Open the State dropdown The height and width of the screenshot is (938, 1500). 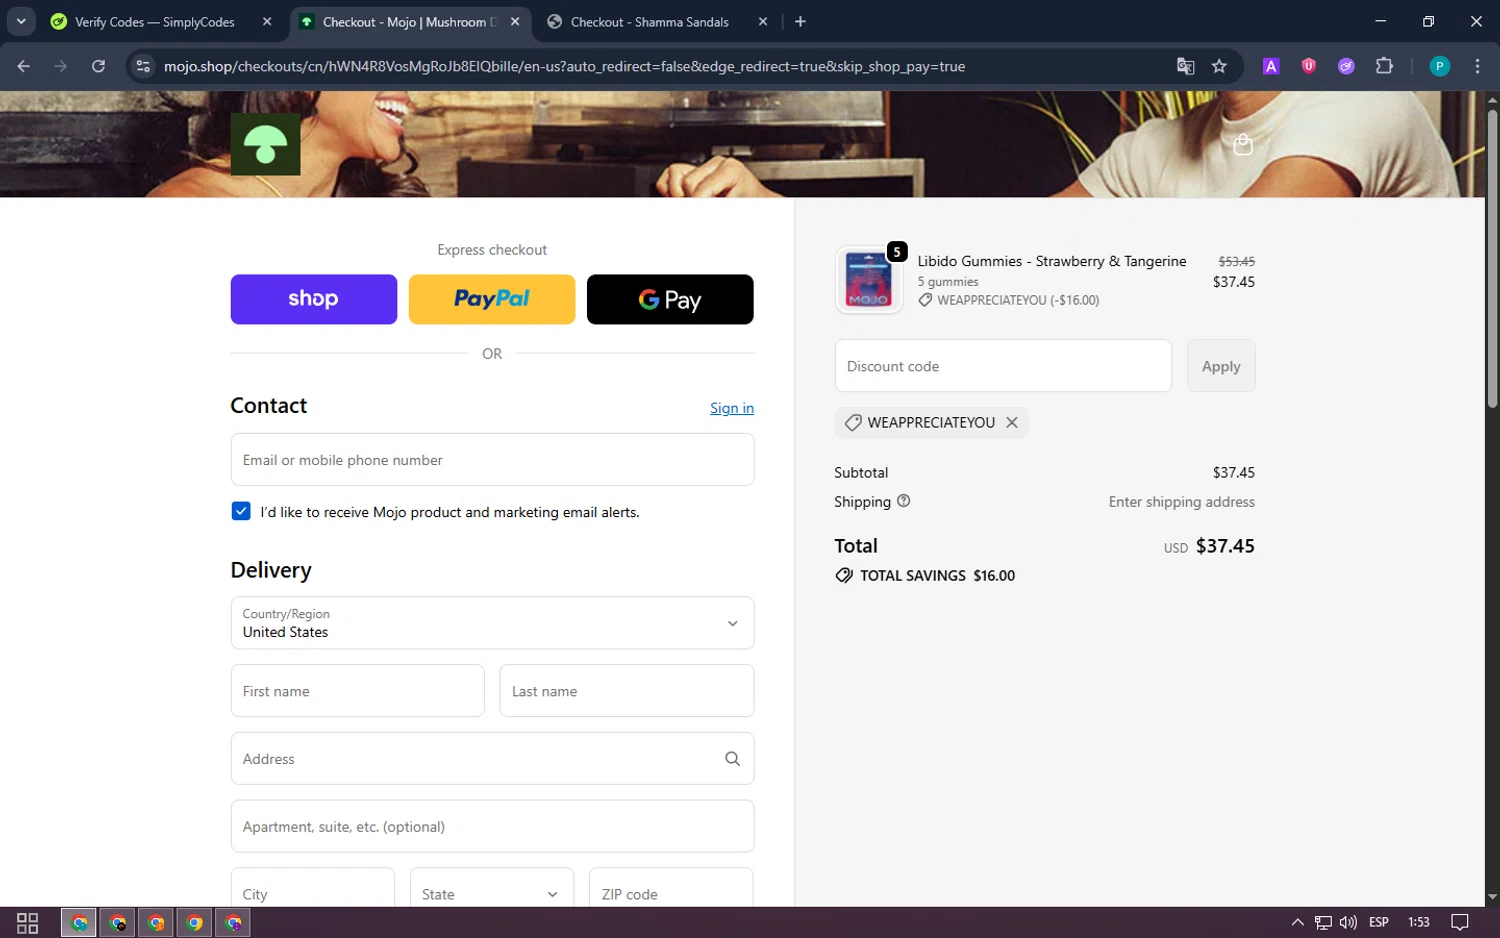[492, 888]
